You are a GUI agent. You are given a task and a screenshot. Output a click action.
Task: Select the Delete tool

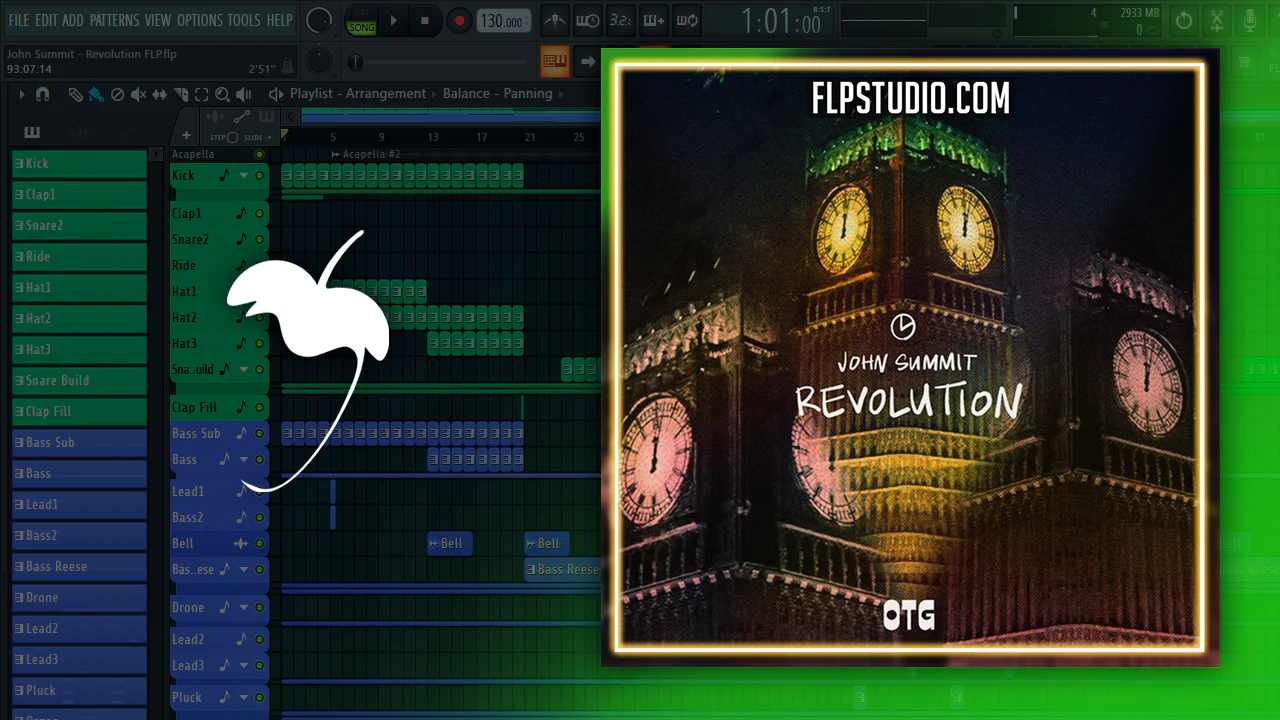coord(117,94)
